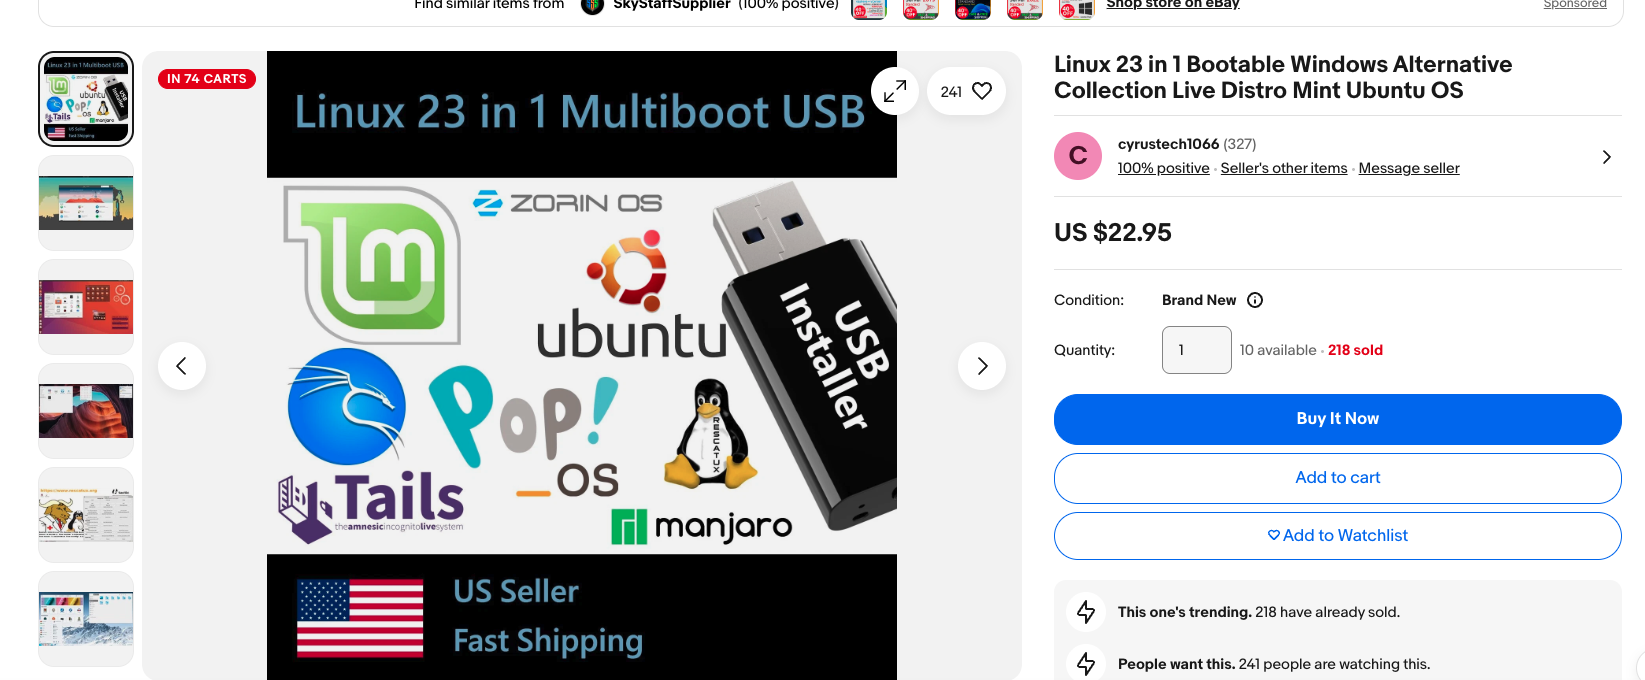The height and width of the screenshot is (680, 1645).
Task: Click Add to cart
Action: click(x=1338, y=478)
